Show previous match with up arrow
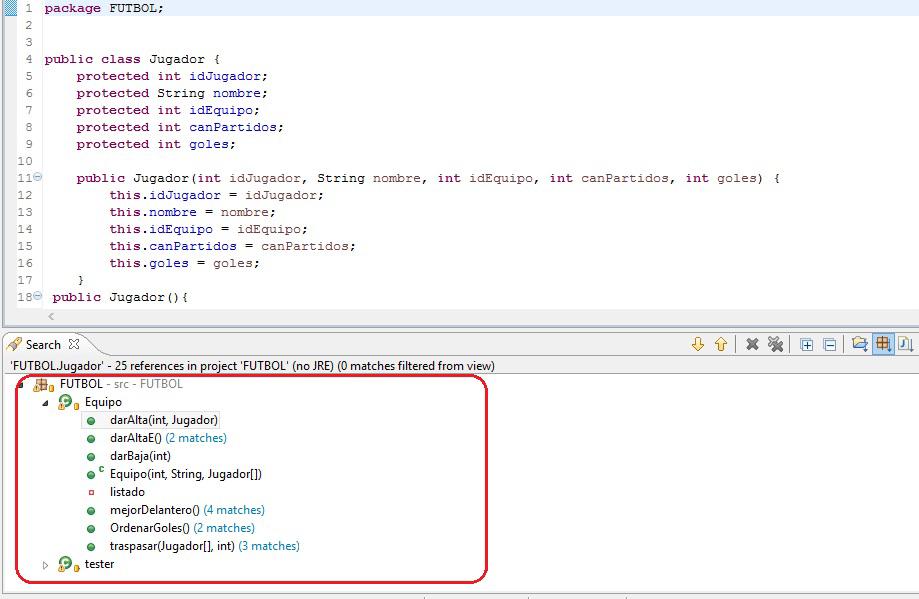The image size is (919, 599). pos(720,344)
